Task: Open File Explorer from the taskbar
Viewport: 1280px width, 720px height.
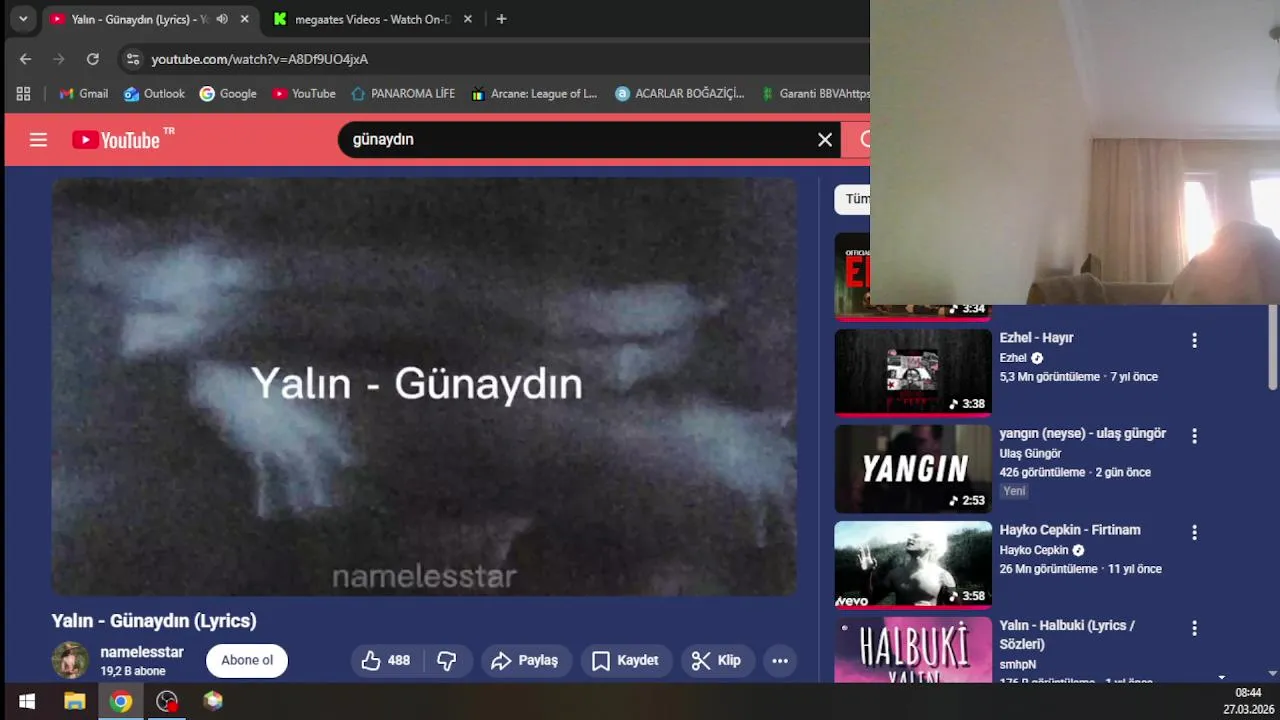Action: [75, 701]
